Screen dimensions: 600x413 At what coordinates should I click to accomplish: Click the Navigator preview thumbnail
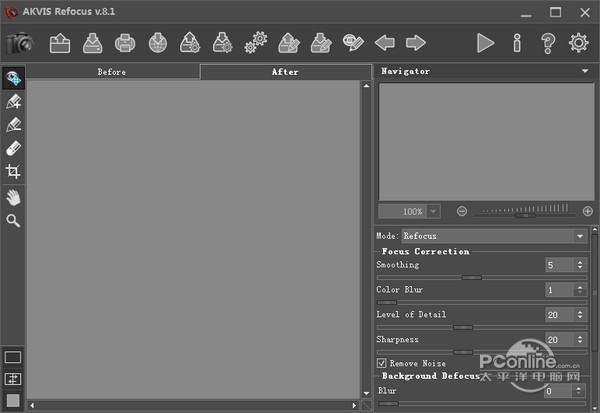486,142
